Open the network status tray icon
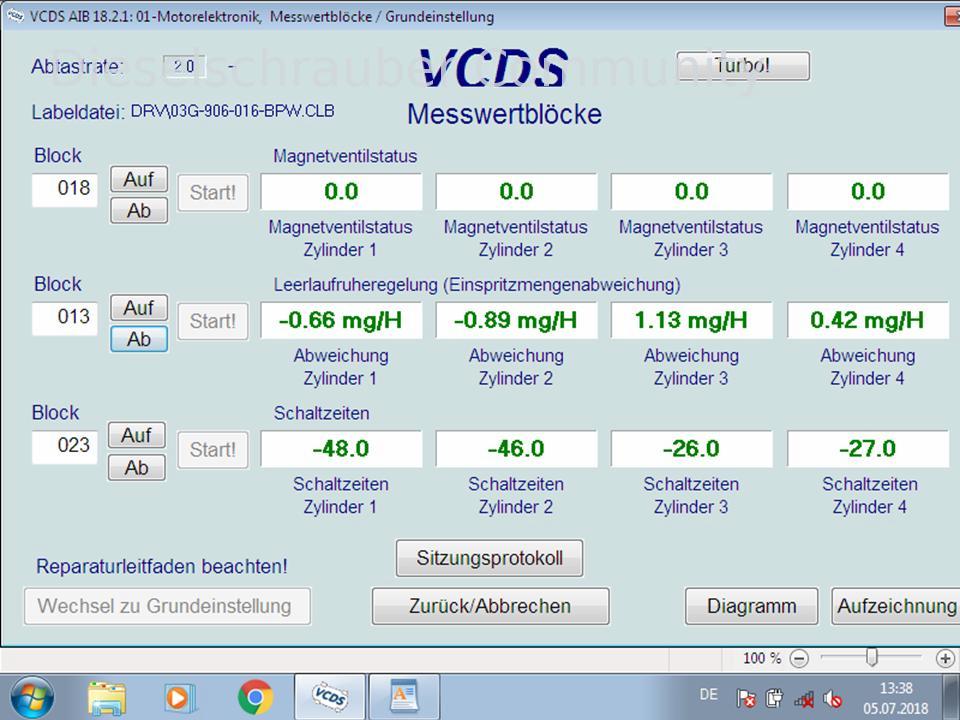 [x=803, y=698]
